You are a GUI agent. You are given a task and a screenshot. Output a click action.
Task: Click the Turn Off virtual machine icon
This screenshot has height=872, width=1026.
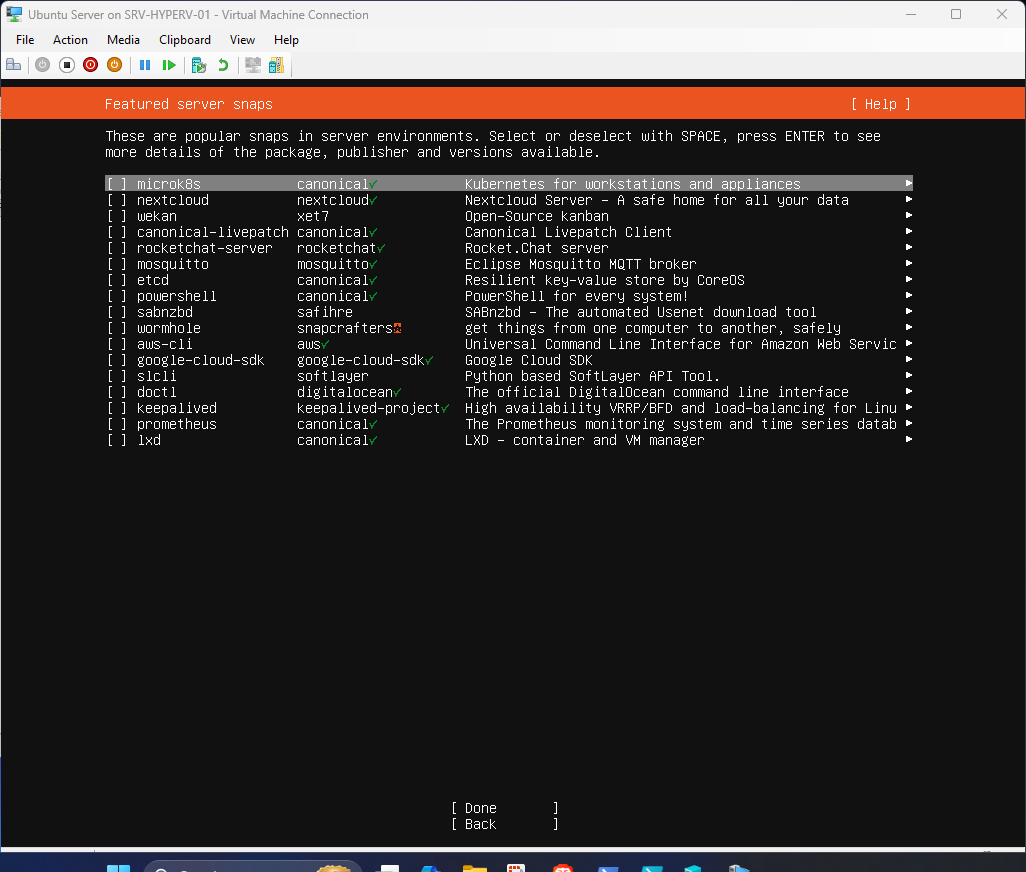[66, 65]
